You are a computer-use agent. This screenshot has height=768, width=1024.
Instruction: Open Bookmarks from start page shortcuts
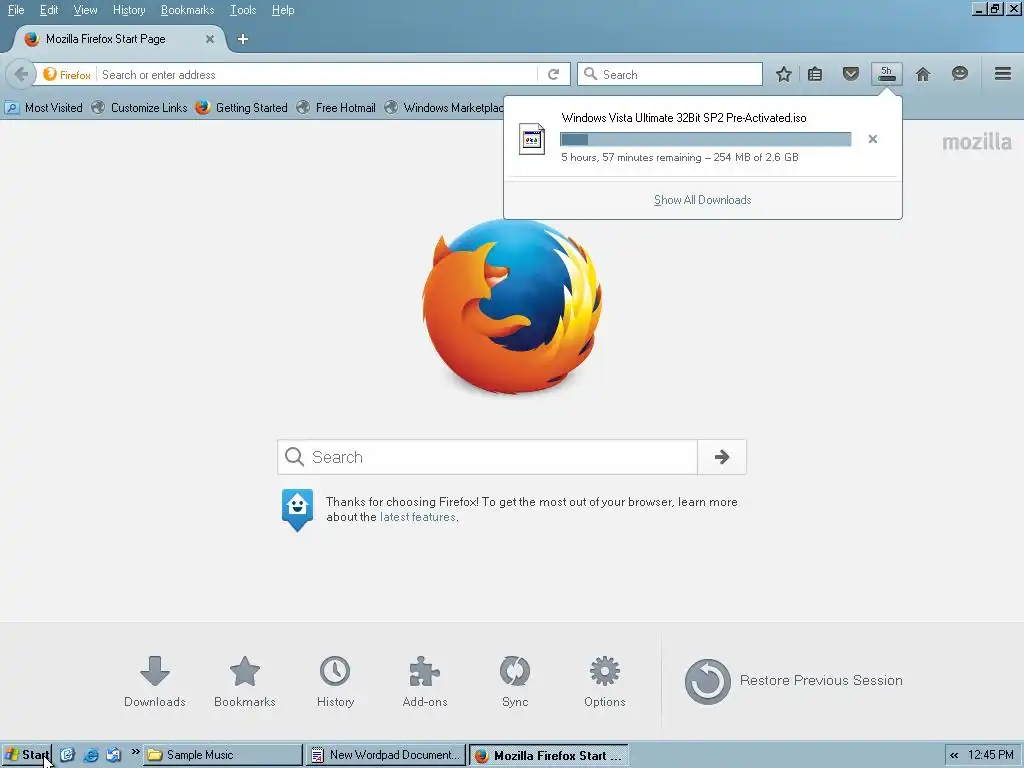[245, 682]
